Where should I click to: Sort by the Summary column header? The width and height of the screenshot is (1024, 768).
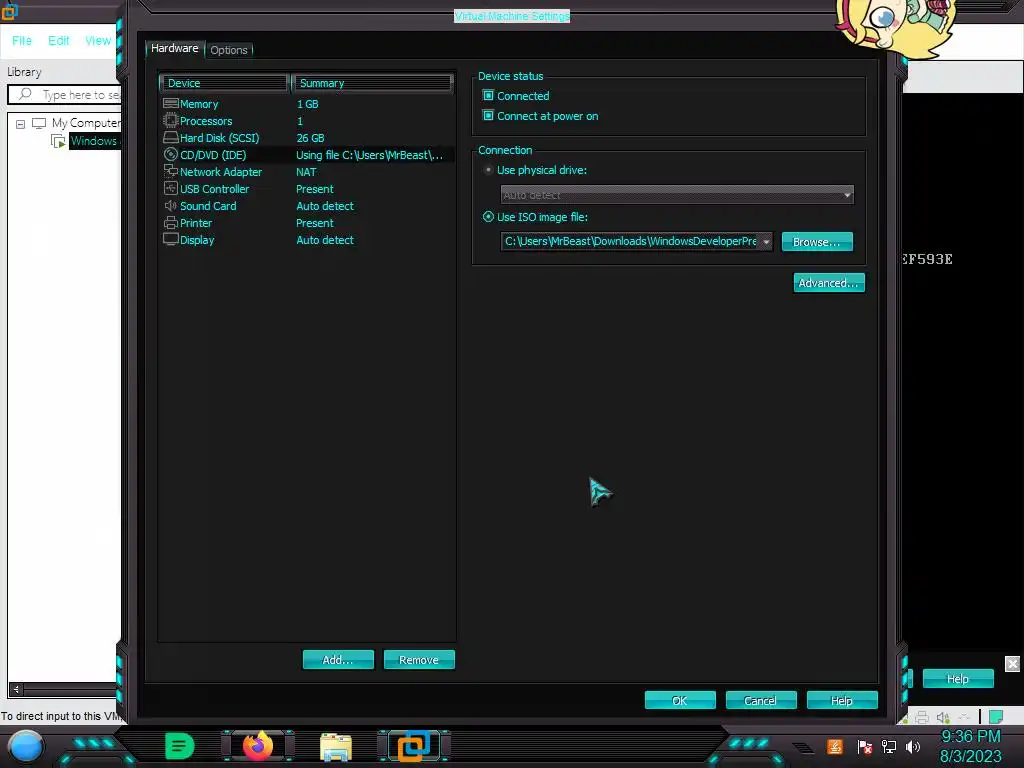372,83
